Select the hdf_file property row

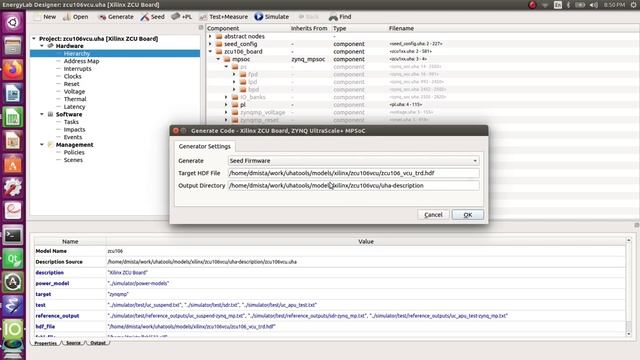coord(330,327)
